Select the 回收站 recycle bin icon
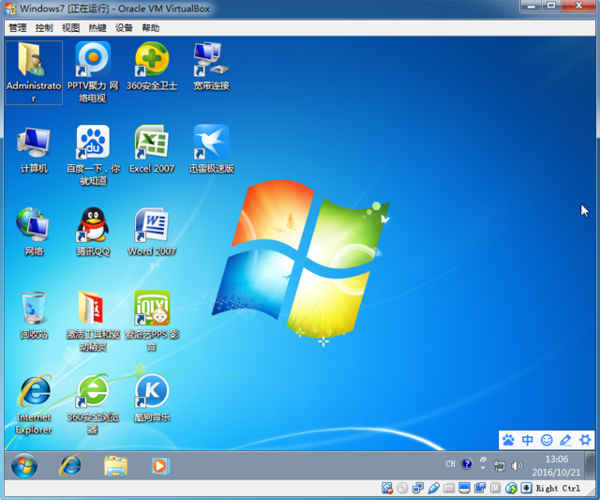The height and width of the screenshot is (500, 600). (x=33, y=309)
